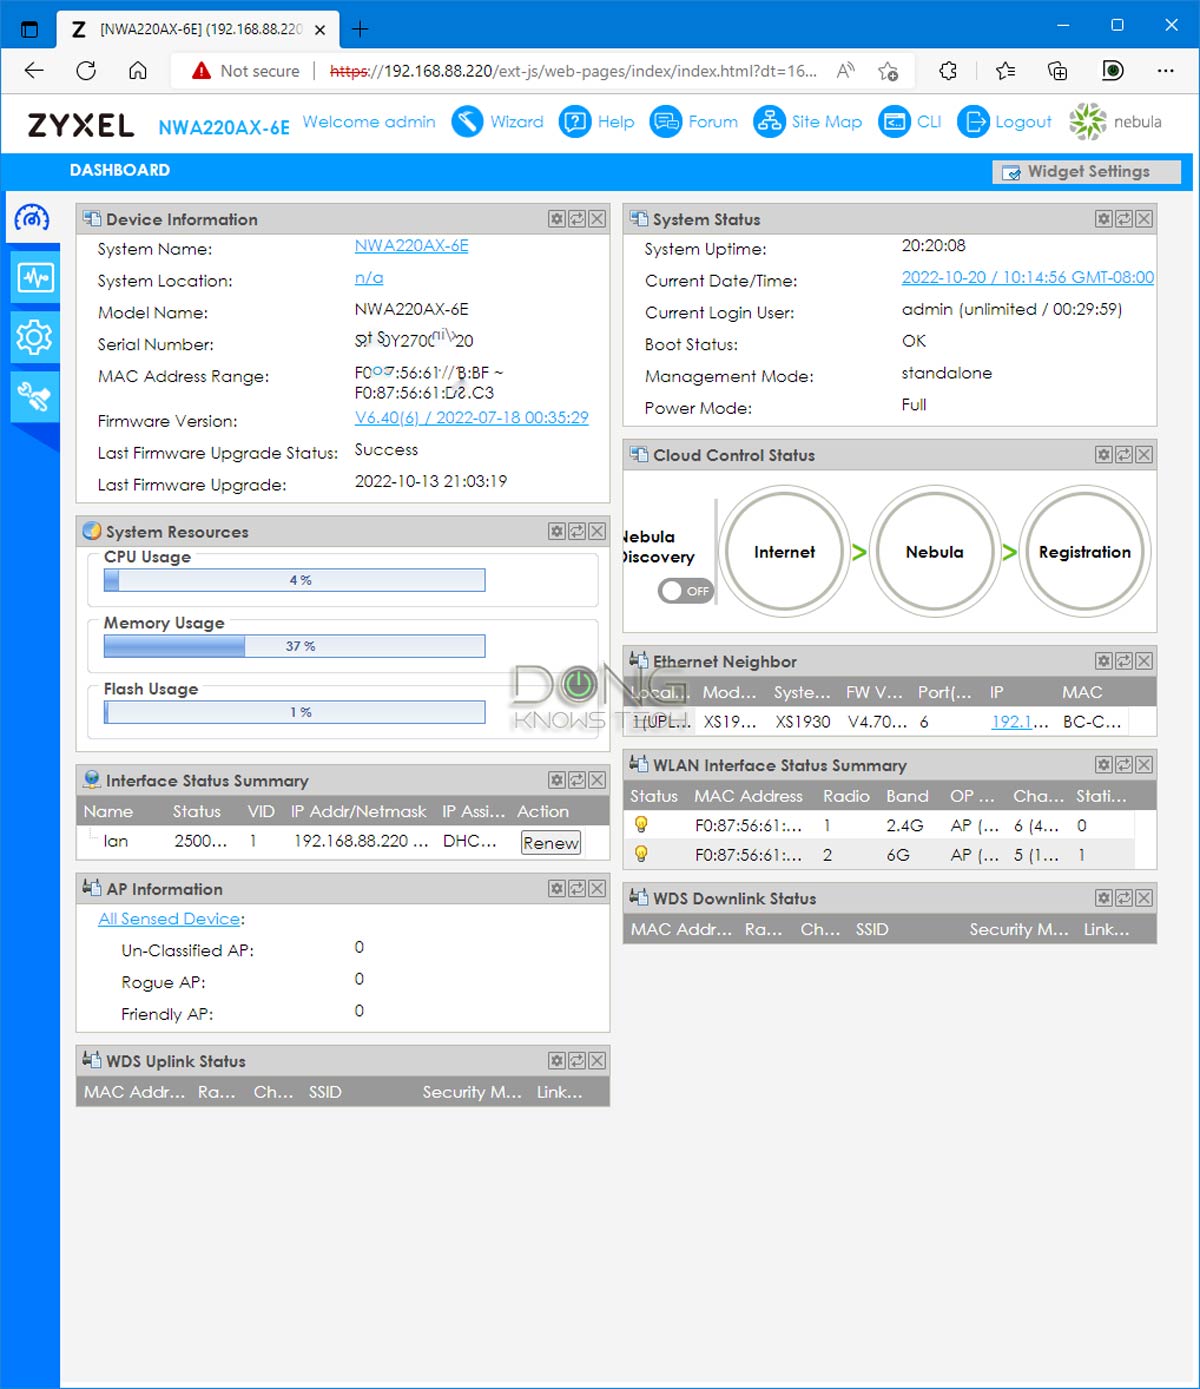Click the 2.4G radio status bulb
The image size is (1200, 1389).
(641, 825)
